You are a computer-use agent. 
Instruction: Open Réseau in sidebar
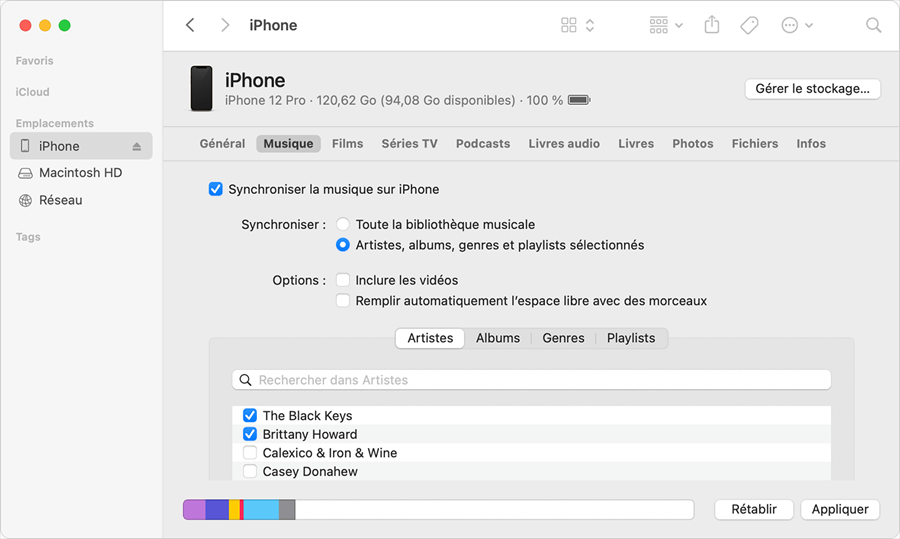[x=60, y=200]
